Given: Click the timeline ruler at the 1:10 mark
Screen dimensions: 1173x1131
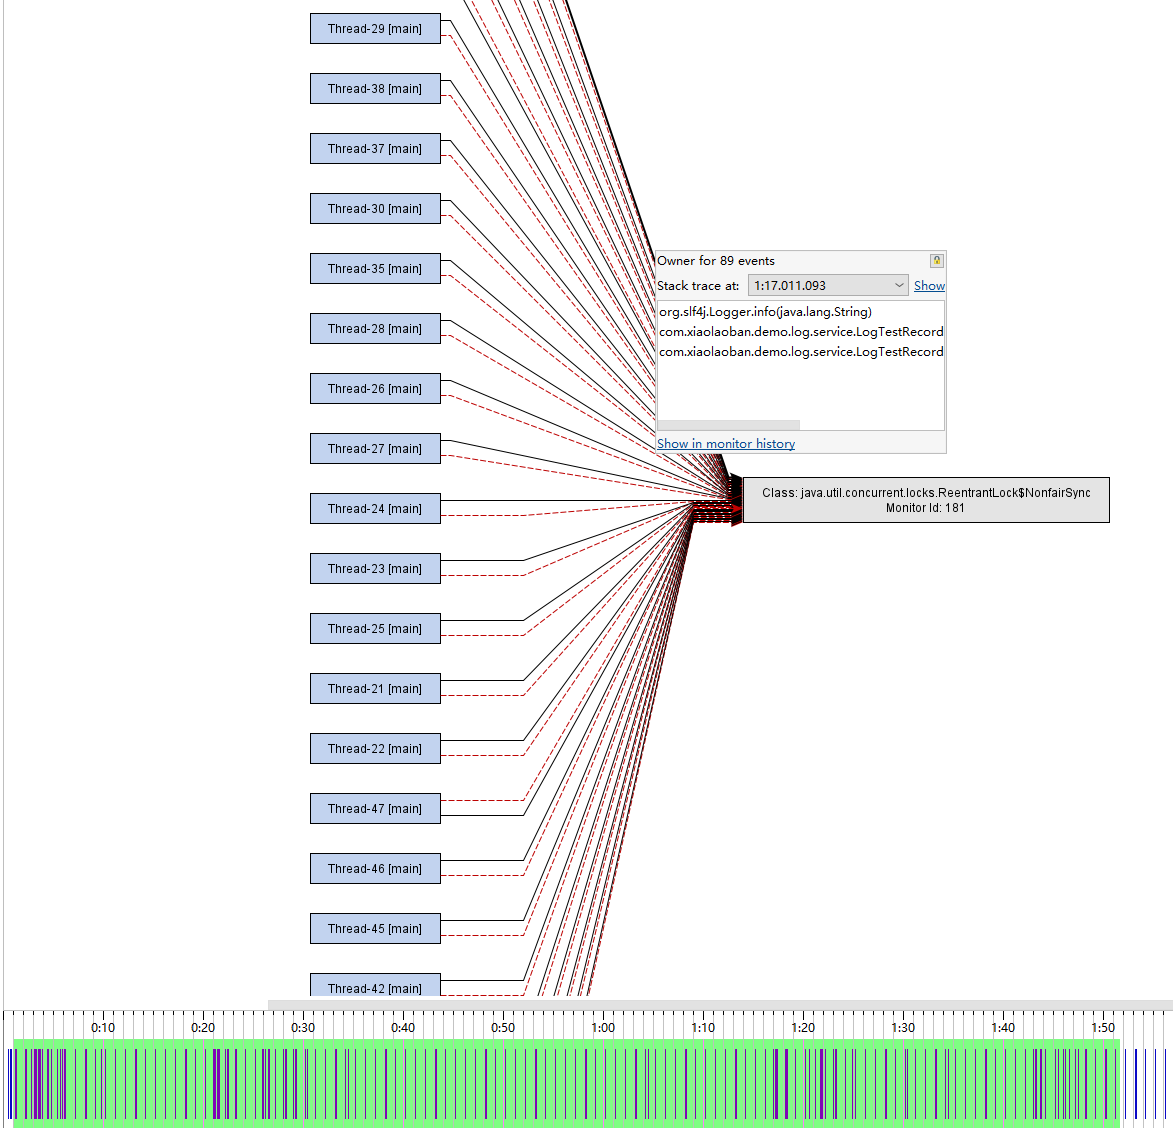Looking at the screenshot, I should tap(703, 1027).
